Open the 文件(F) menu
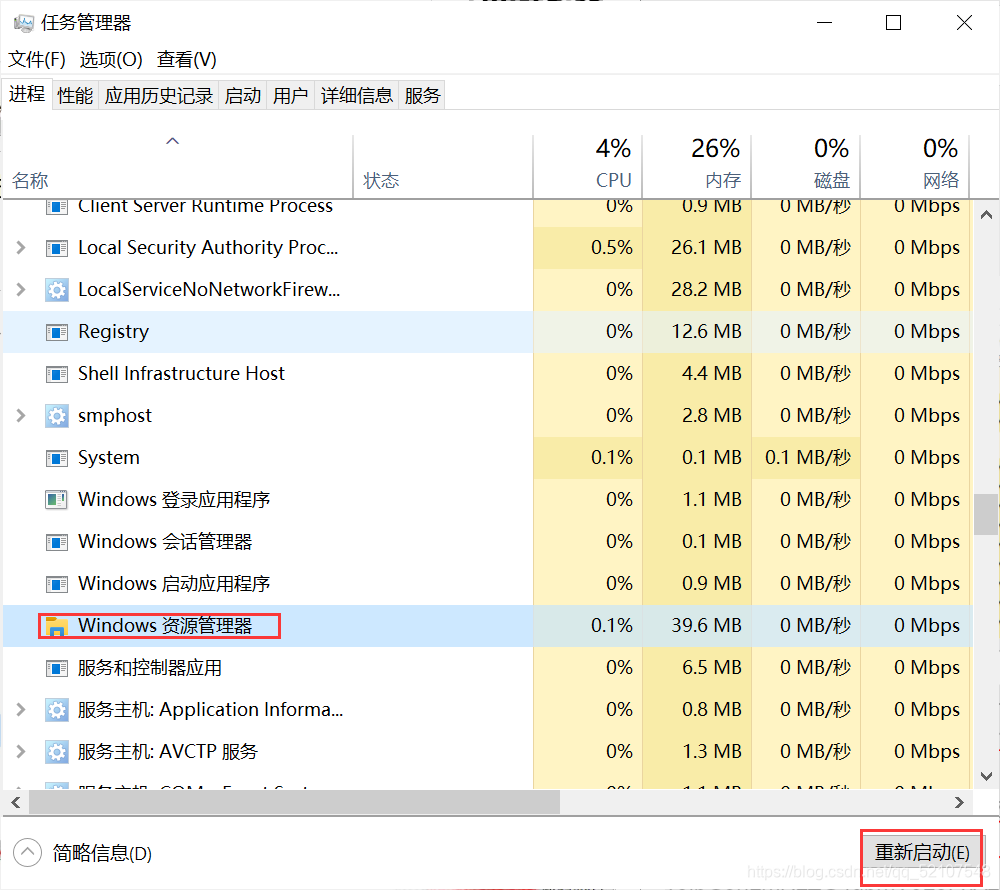The image size is (1000, 890). [x=37, y=59]
